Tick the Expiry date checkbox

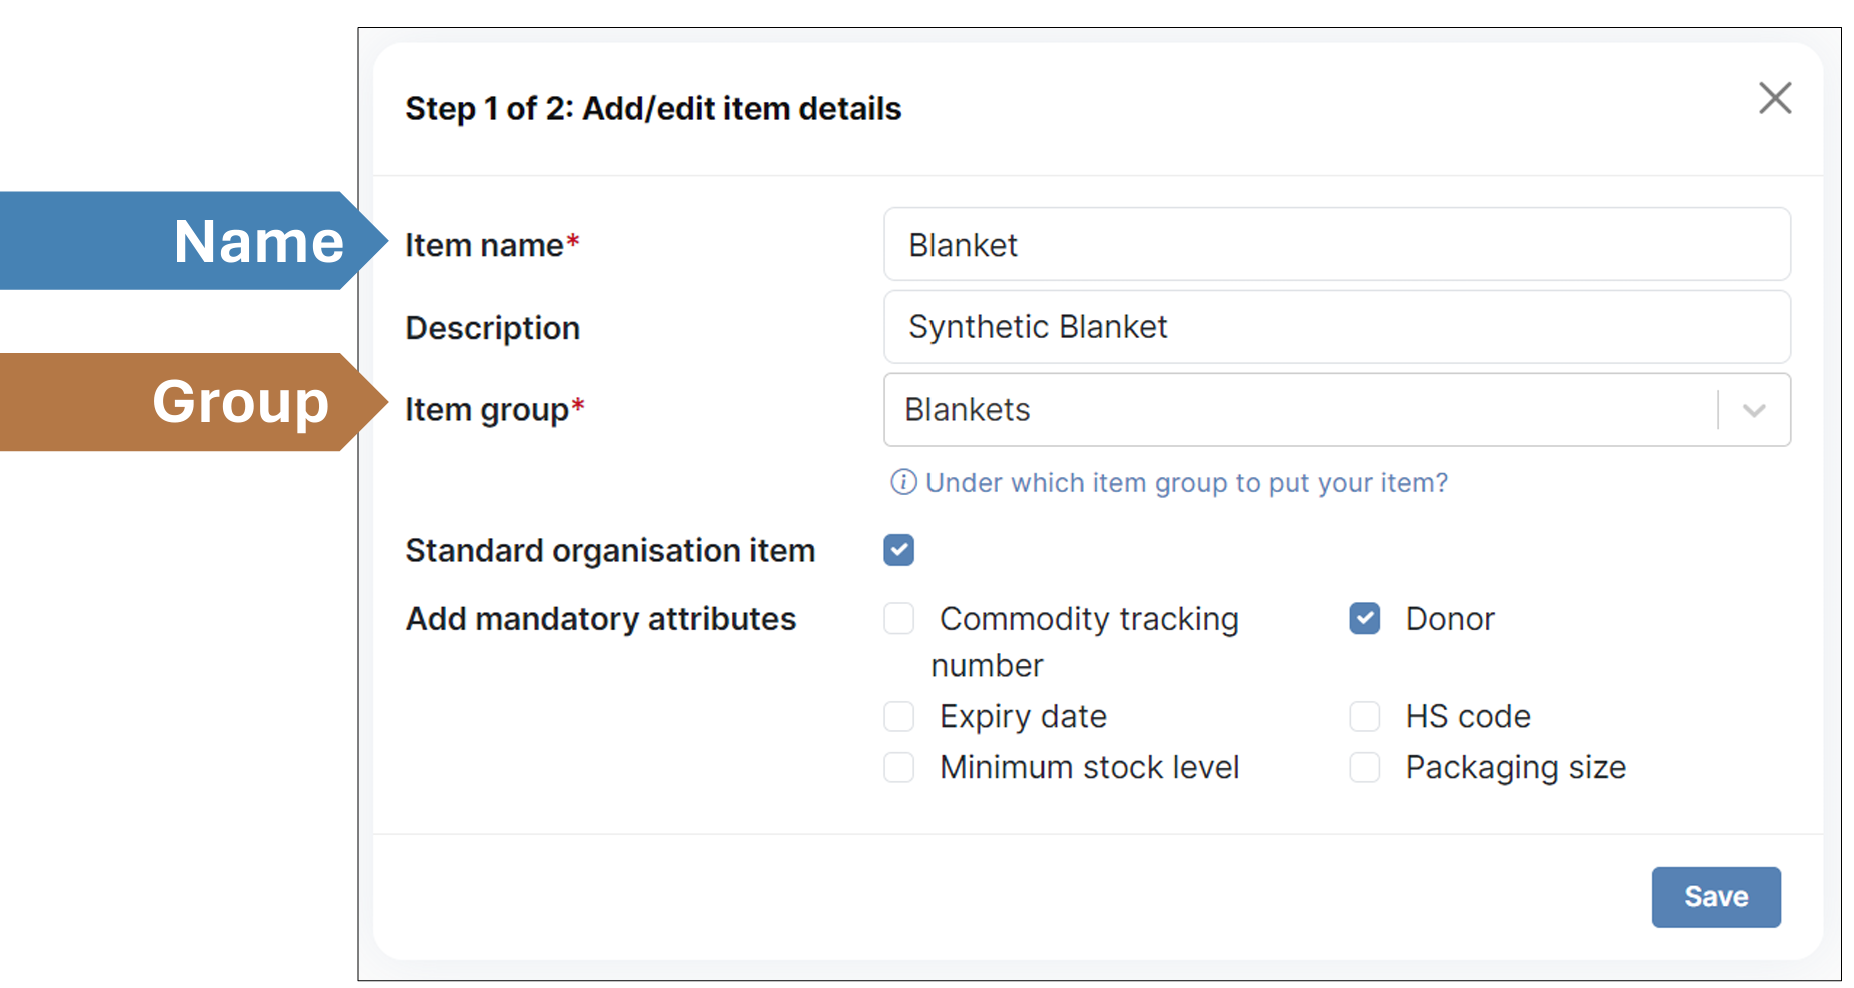point(898,717)
